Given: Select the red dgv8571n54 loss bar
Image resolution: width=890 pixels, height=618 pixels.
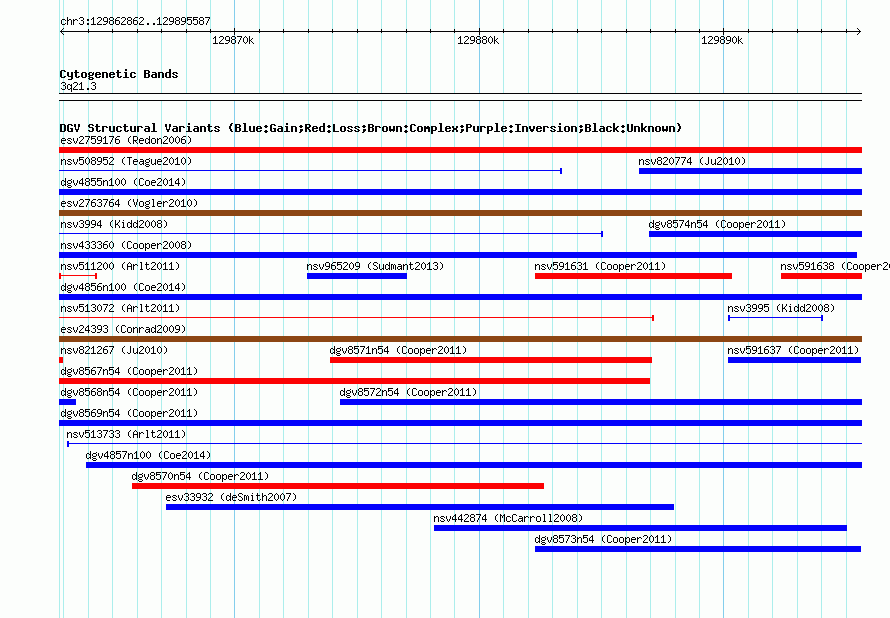Looking at the screenshot, I should pyautogui.click(x=491, y=360).
